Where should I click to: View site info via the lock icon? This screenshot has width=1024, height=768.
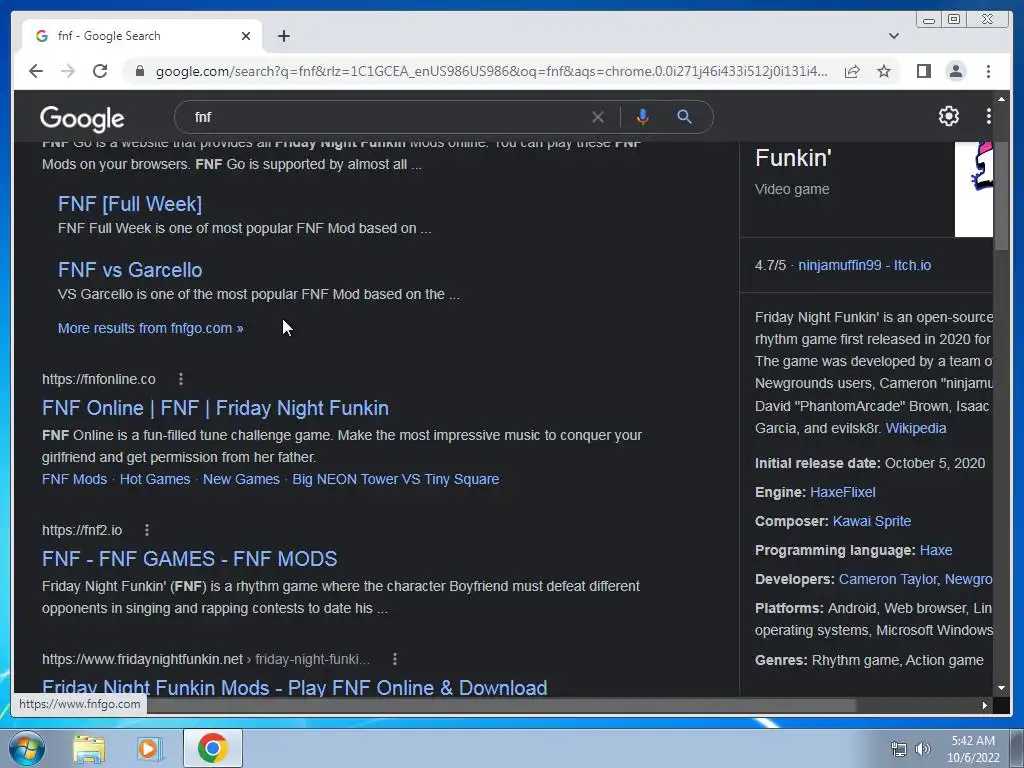point(139,71)
